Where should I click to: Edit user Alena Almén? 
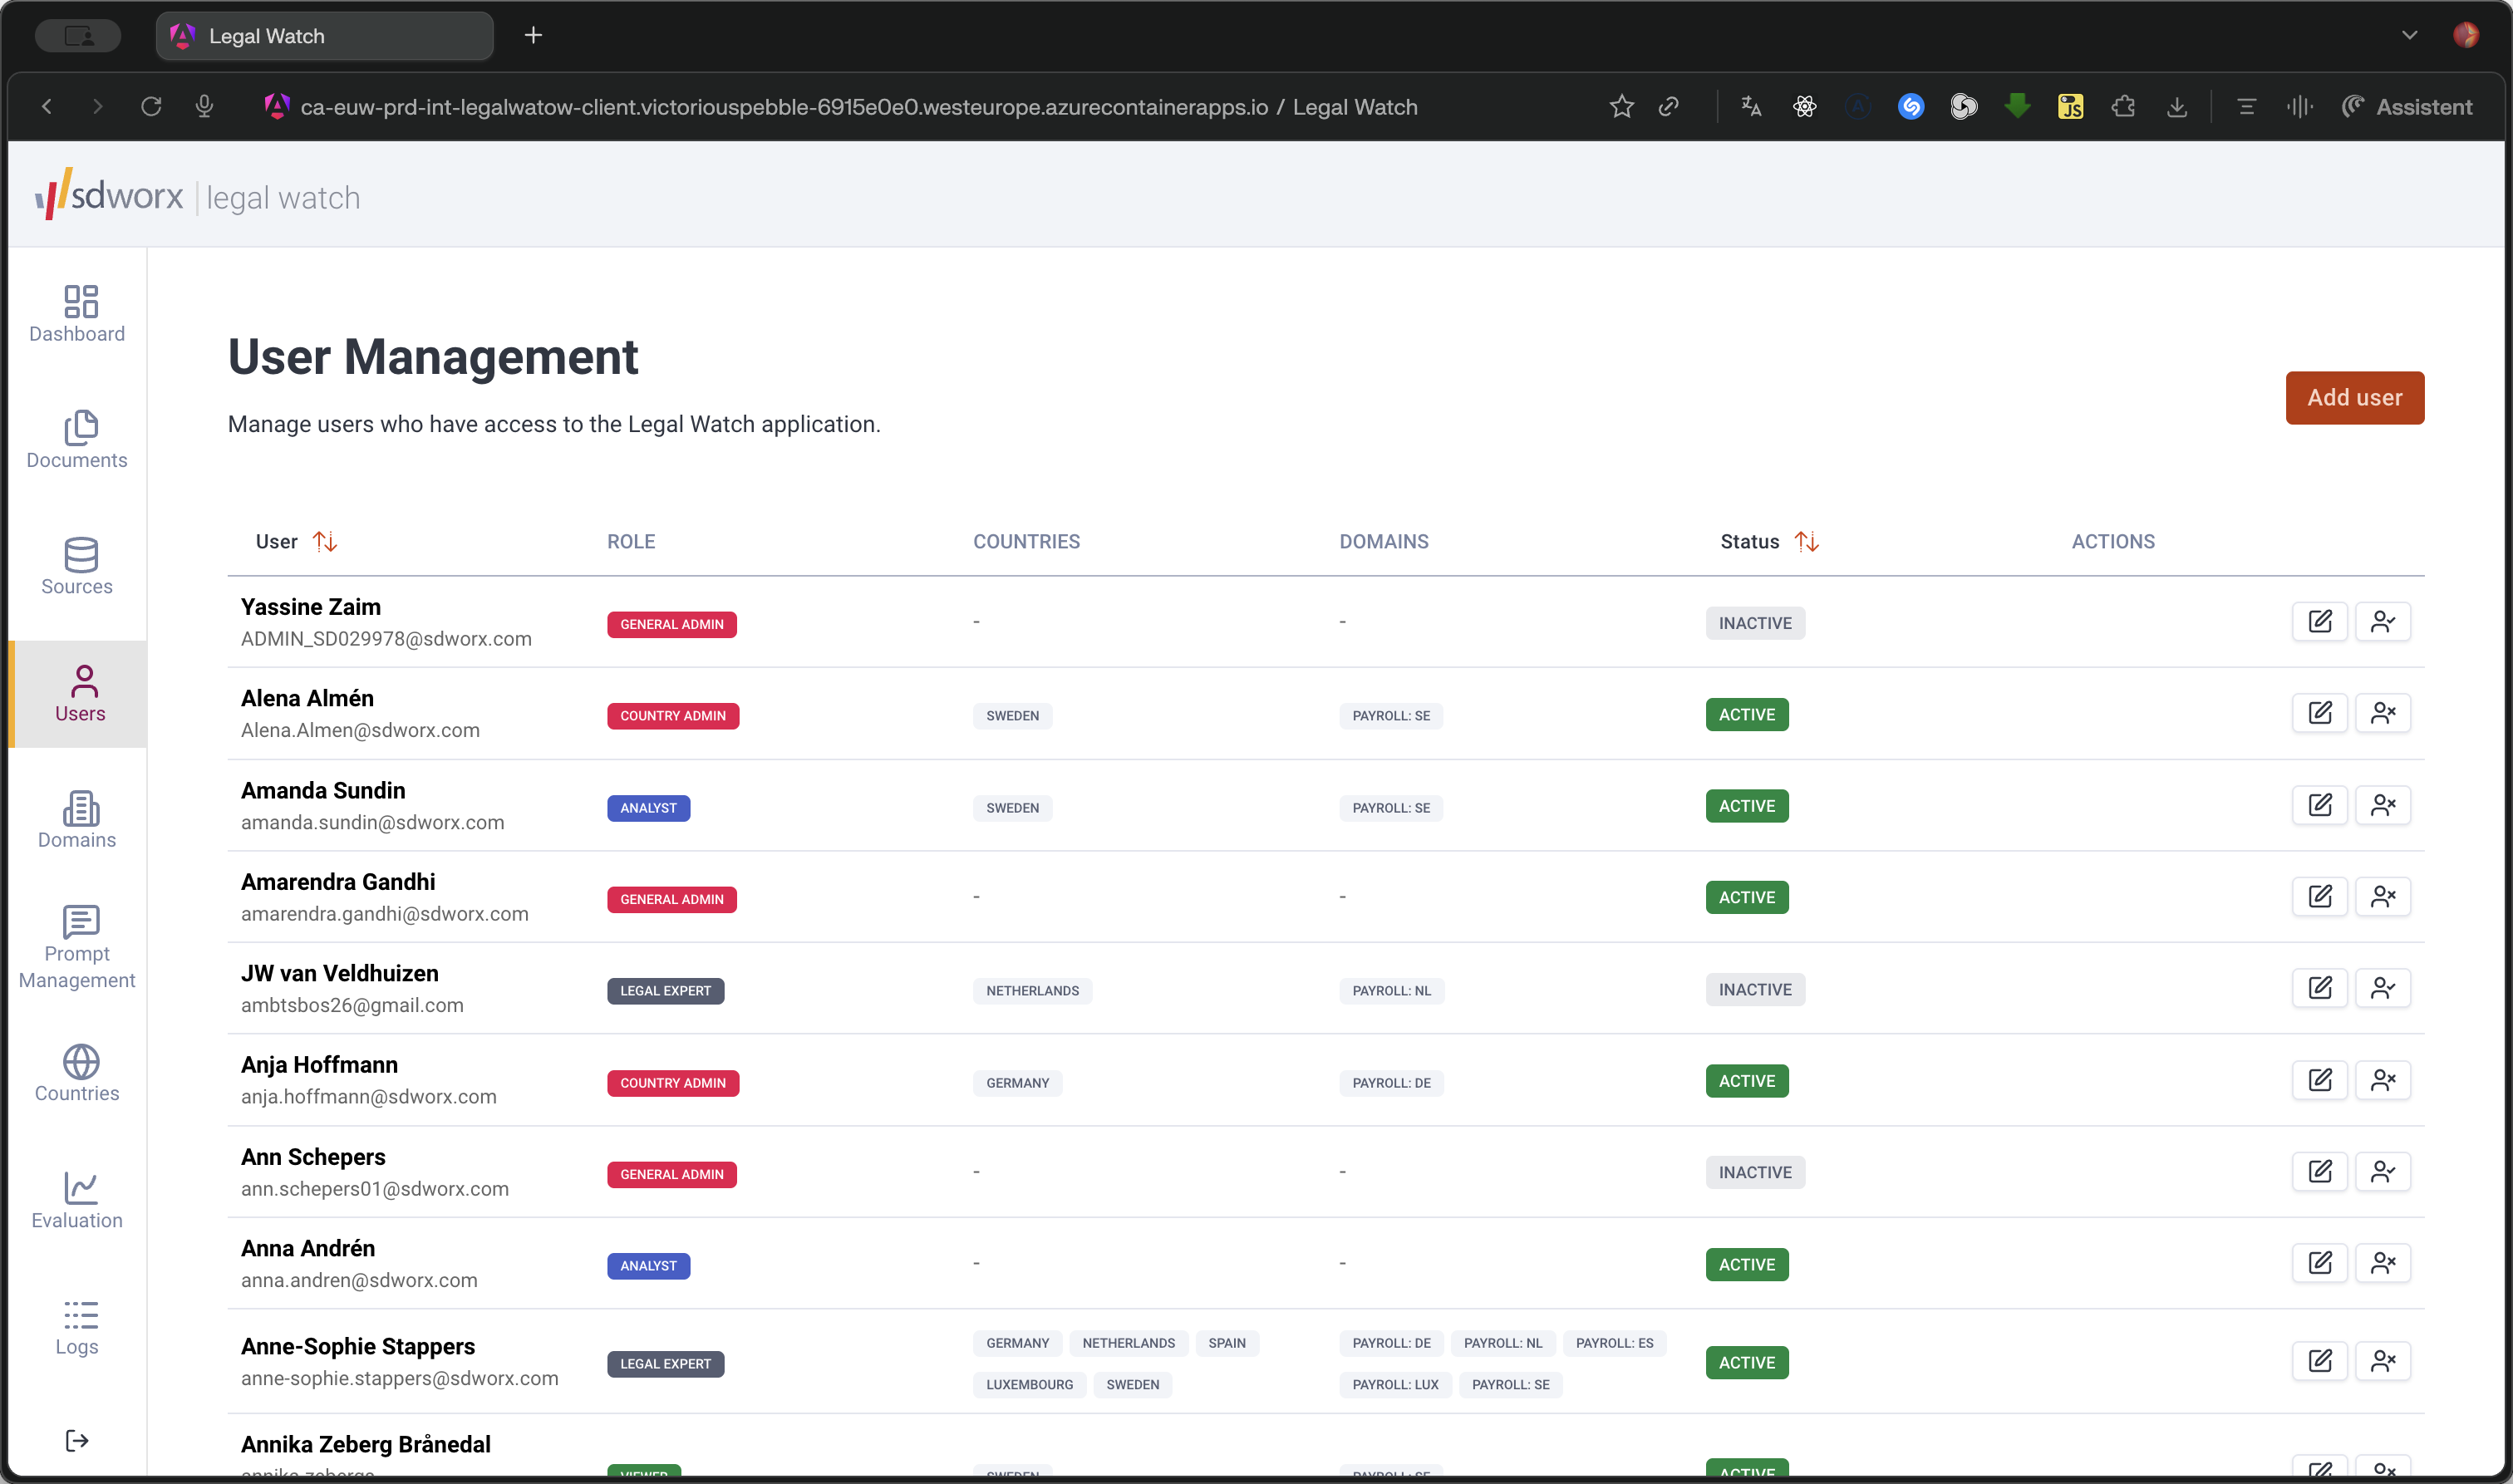[x=2320, y=713]
